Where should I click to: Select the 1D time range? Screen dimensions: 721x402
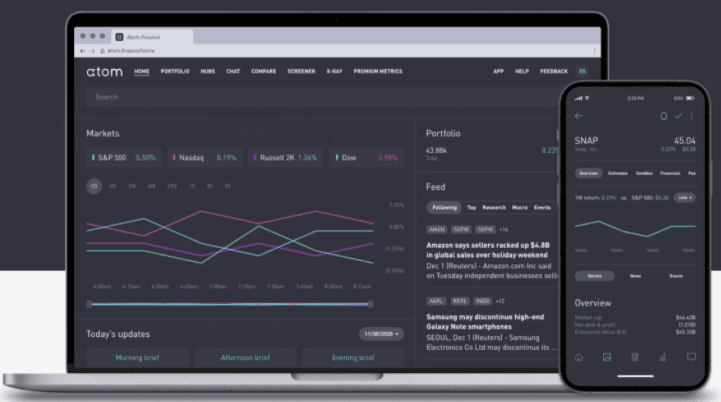(x=94, y=186)
